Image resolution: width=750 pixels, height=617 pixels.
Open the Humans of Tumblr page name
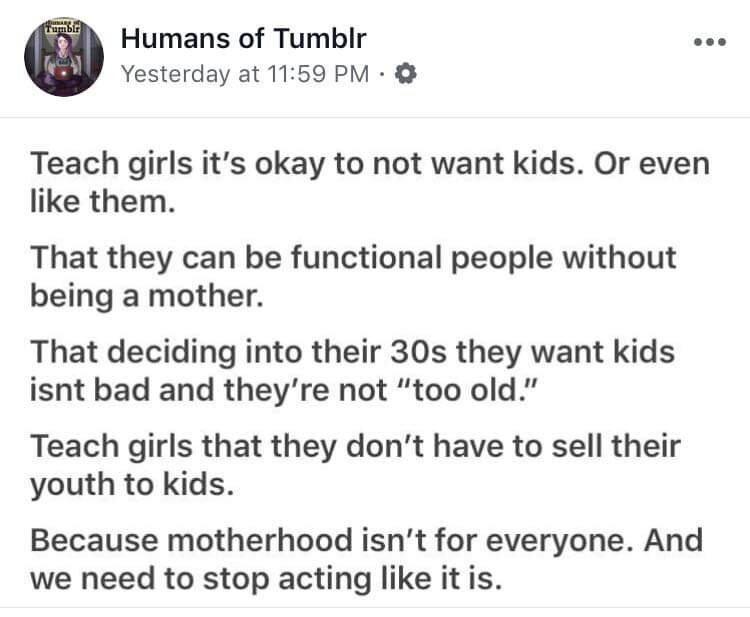(243, 38)
